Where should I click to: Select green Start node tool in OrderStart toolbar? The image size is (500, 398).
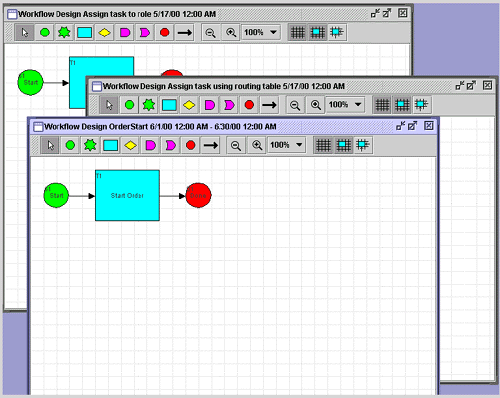70,145
